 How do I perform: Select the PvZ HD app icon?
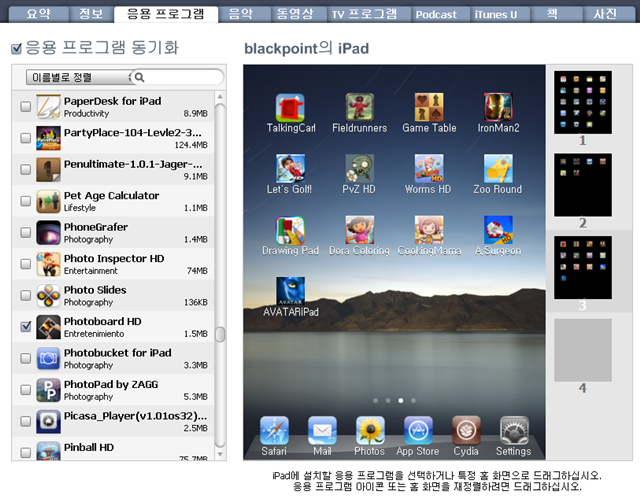point(359,169)
